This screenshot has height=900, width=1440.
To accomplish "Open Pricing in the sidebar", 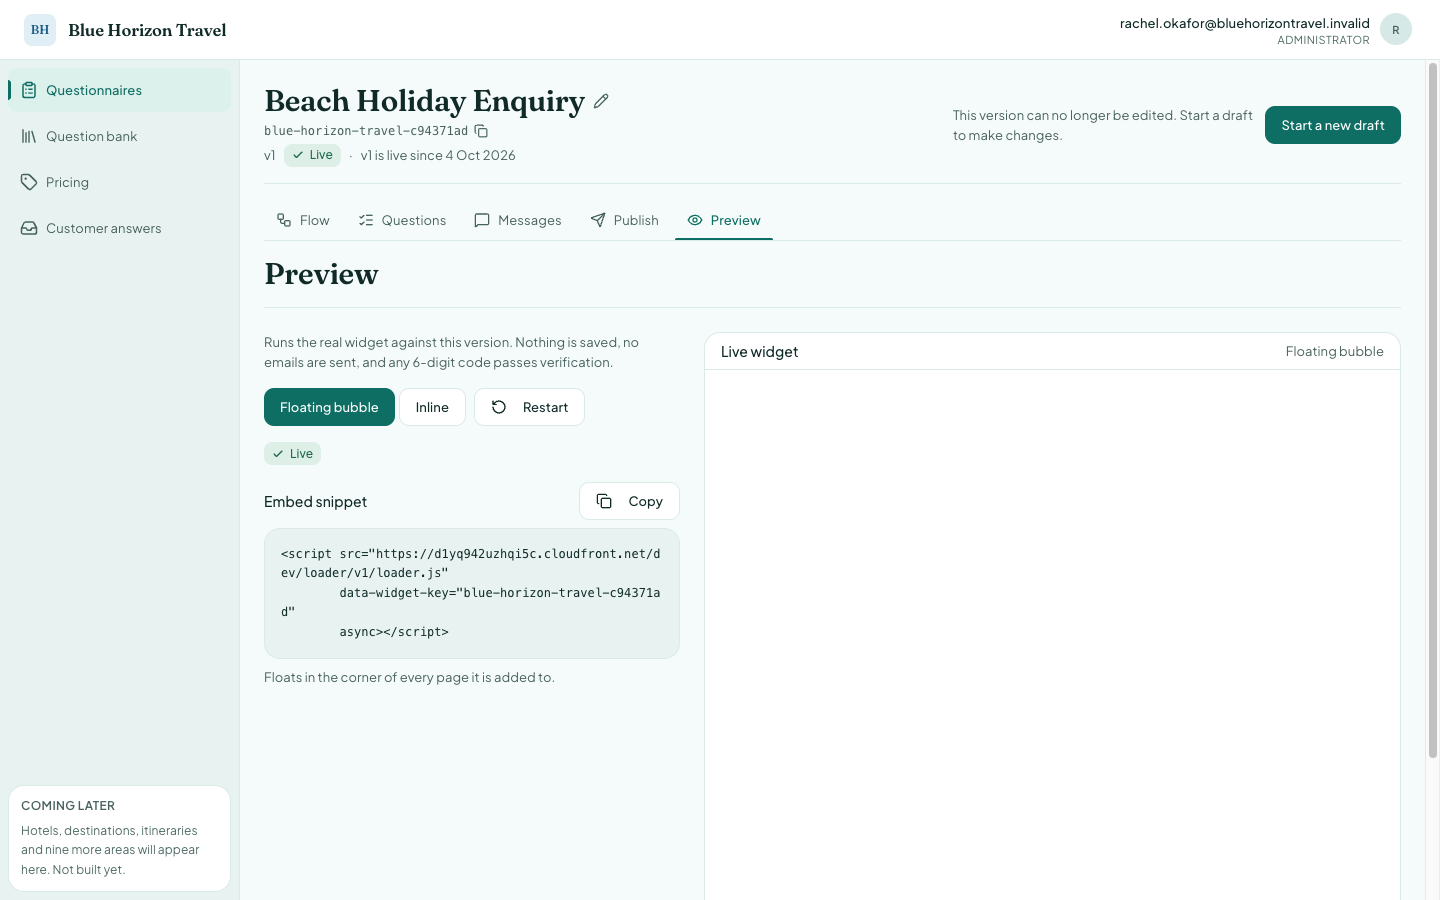I will (119, 182).
